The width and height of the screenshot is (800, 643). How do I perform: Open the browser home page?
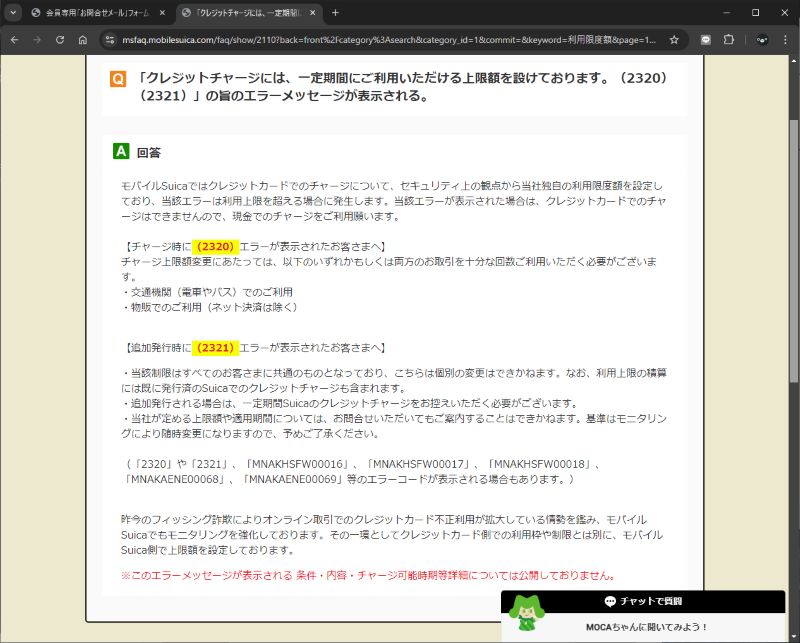[x=83, y=40]
